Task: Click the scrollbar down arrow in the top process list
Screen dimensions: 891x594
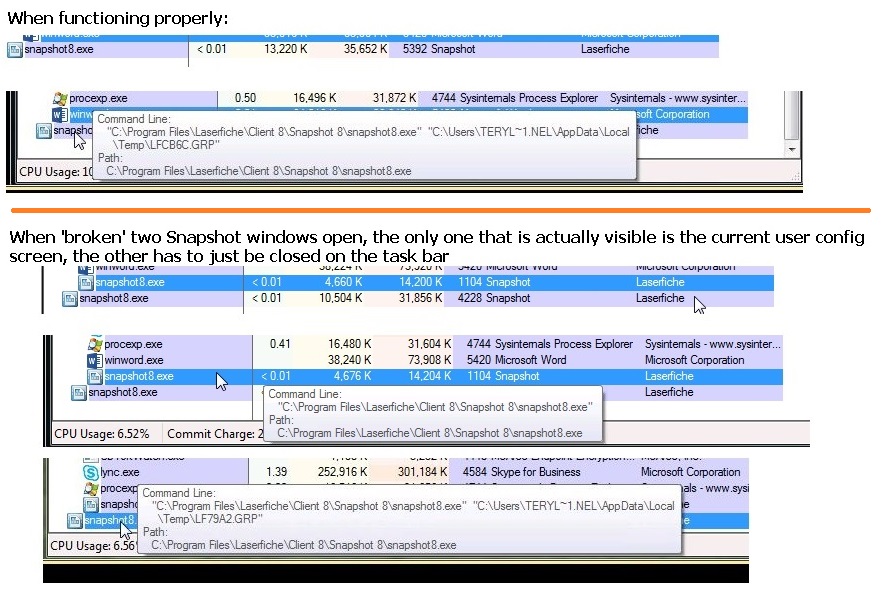Action: [x=792, y=149]
